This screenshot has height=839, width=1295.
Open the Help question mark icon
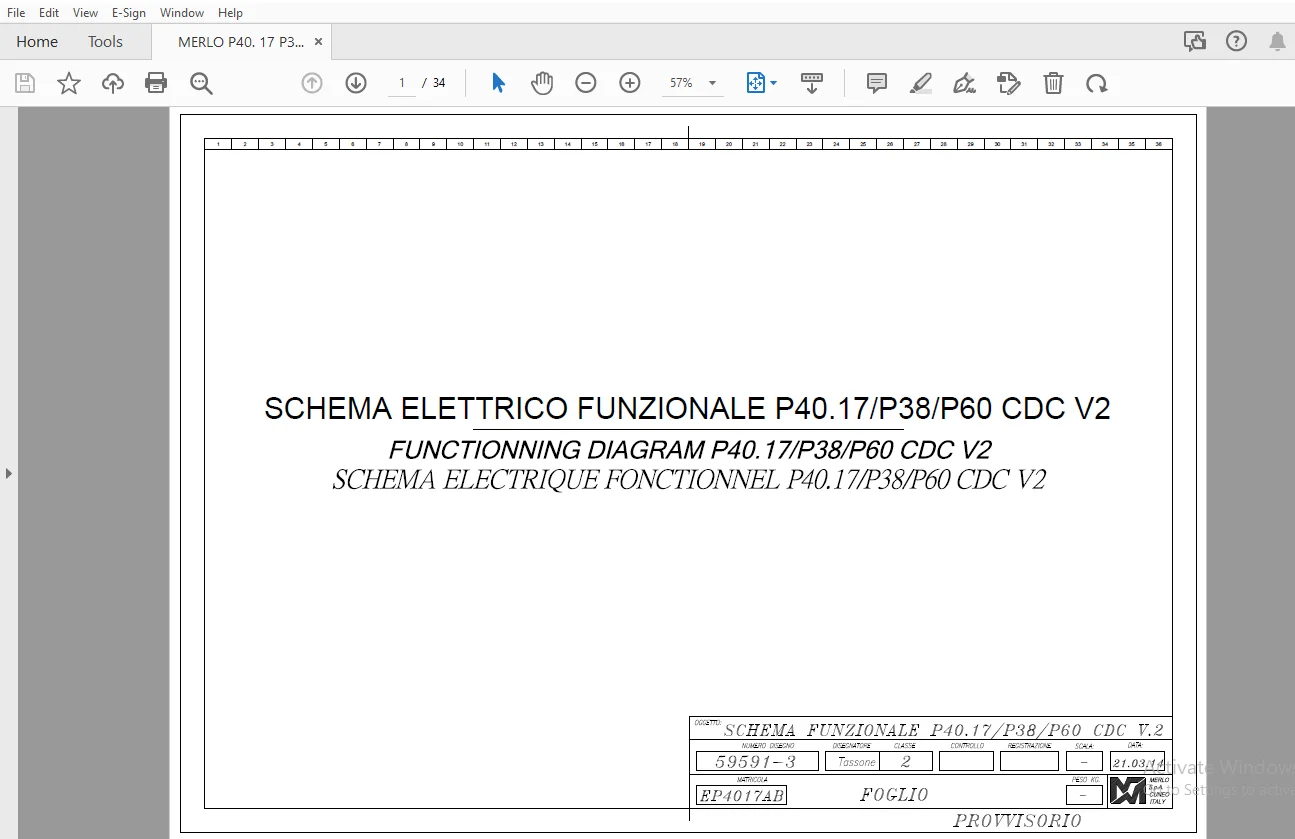coord(1237,41)
